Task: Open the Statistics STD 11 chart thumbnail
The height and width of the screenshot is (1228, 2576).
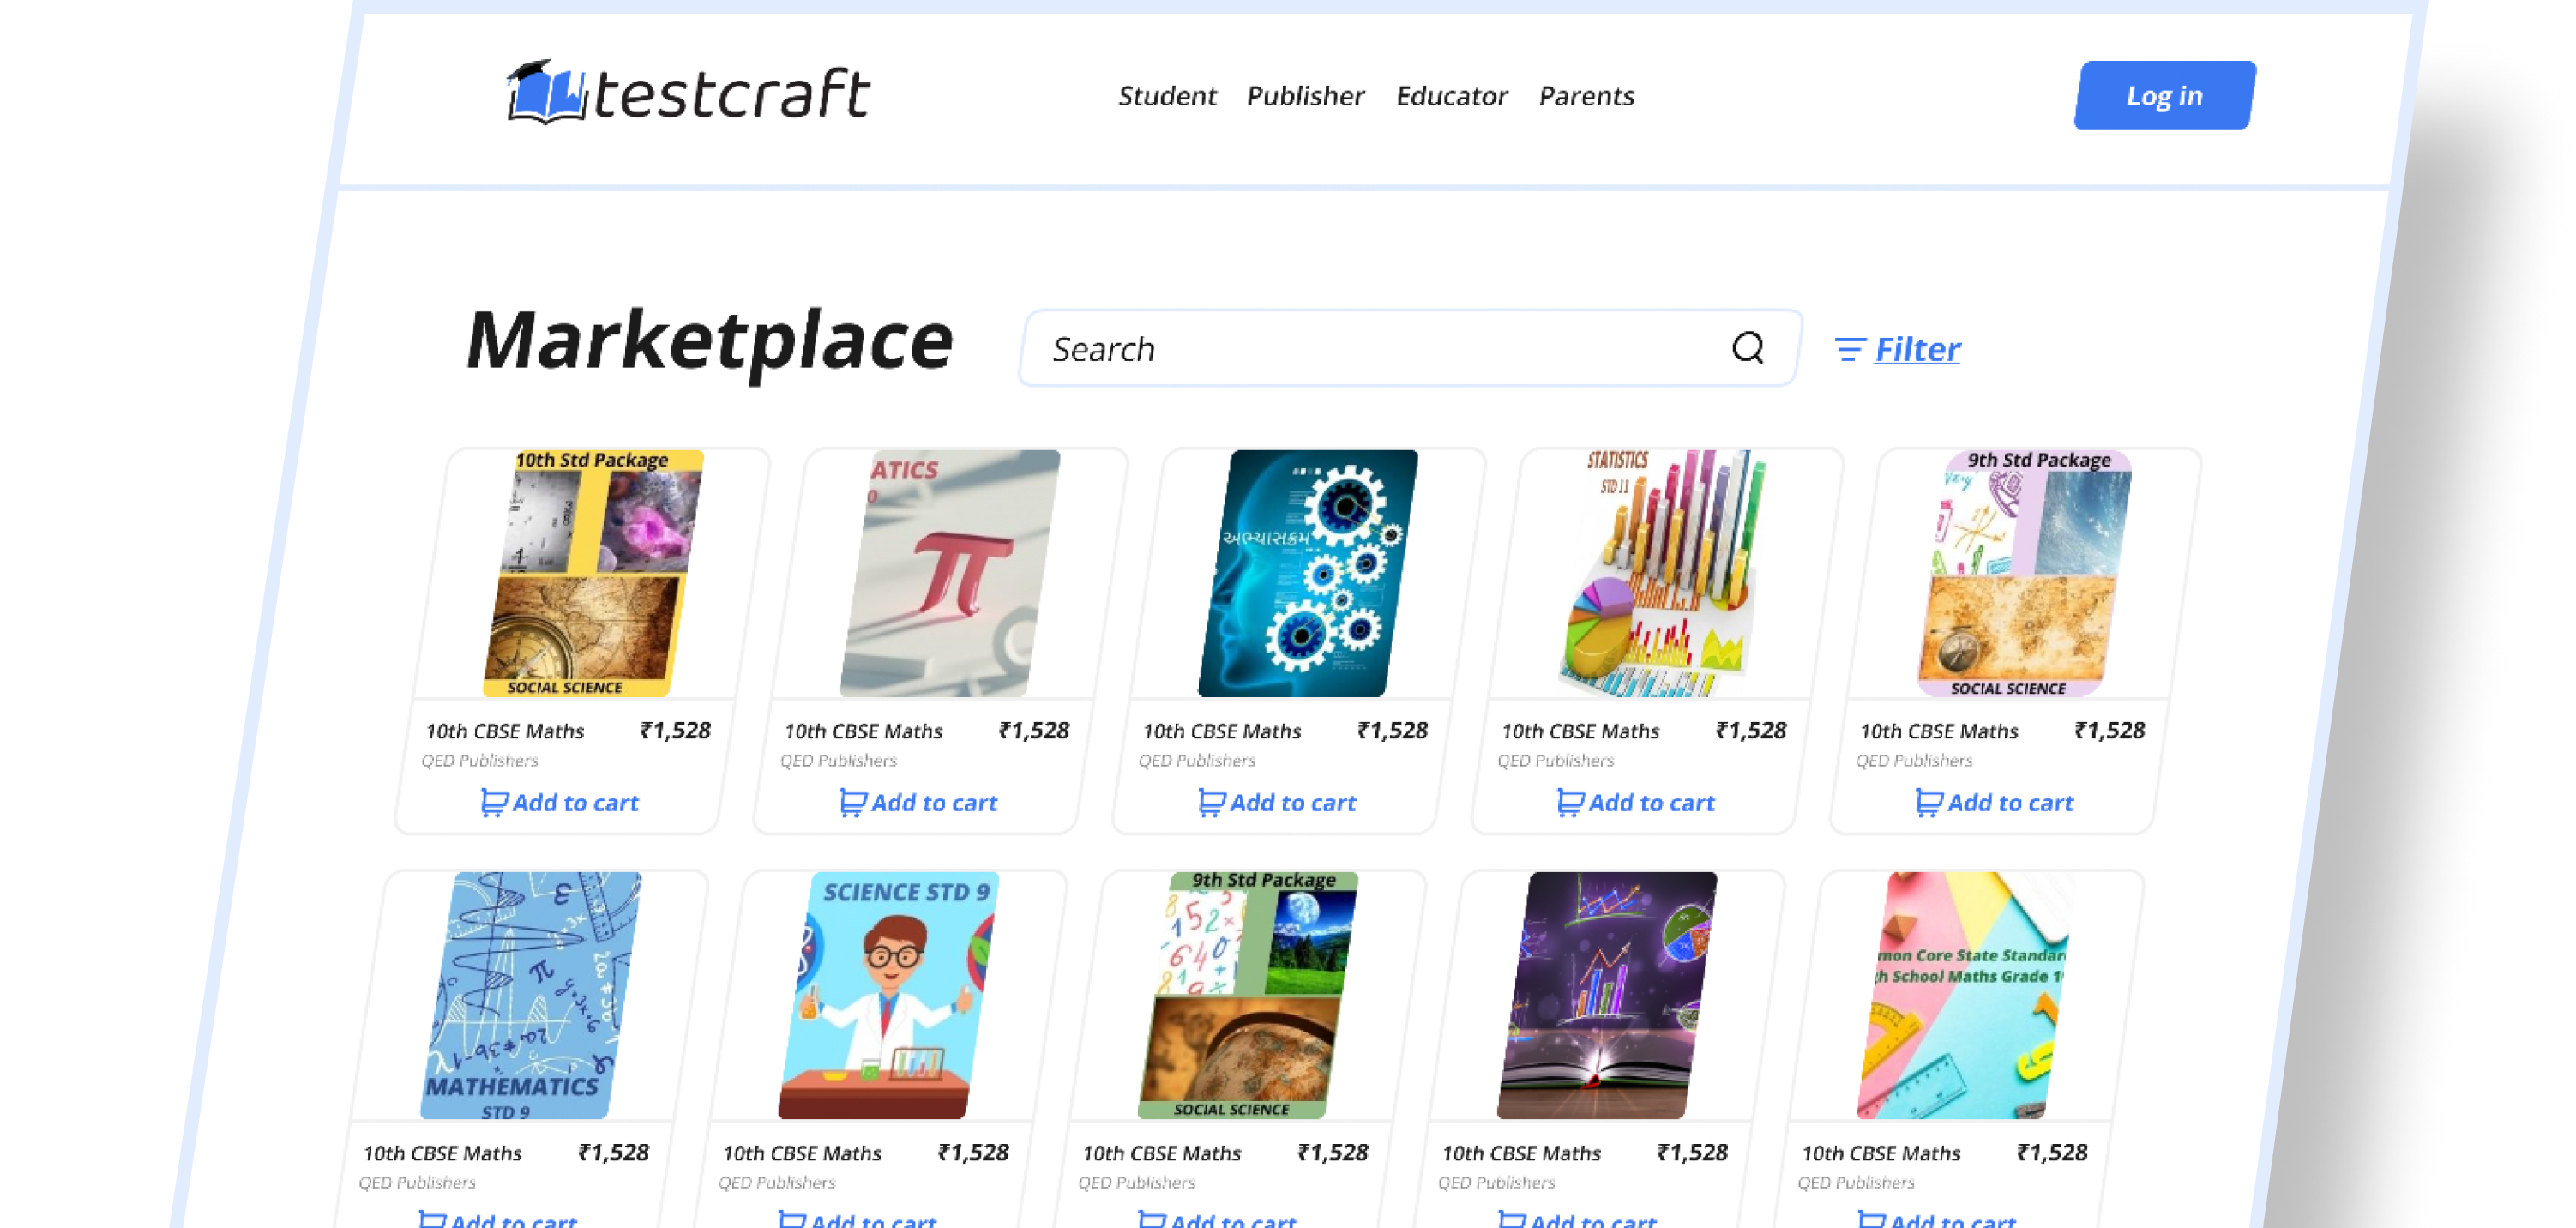Action: [1664, 573]
